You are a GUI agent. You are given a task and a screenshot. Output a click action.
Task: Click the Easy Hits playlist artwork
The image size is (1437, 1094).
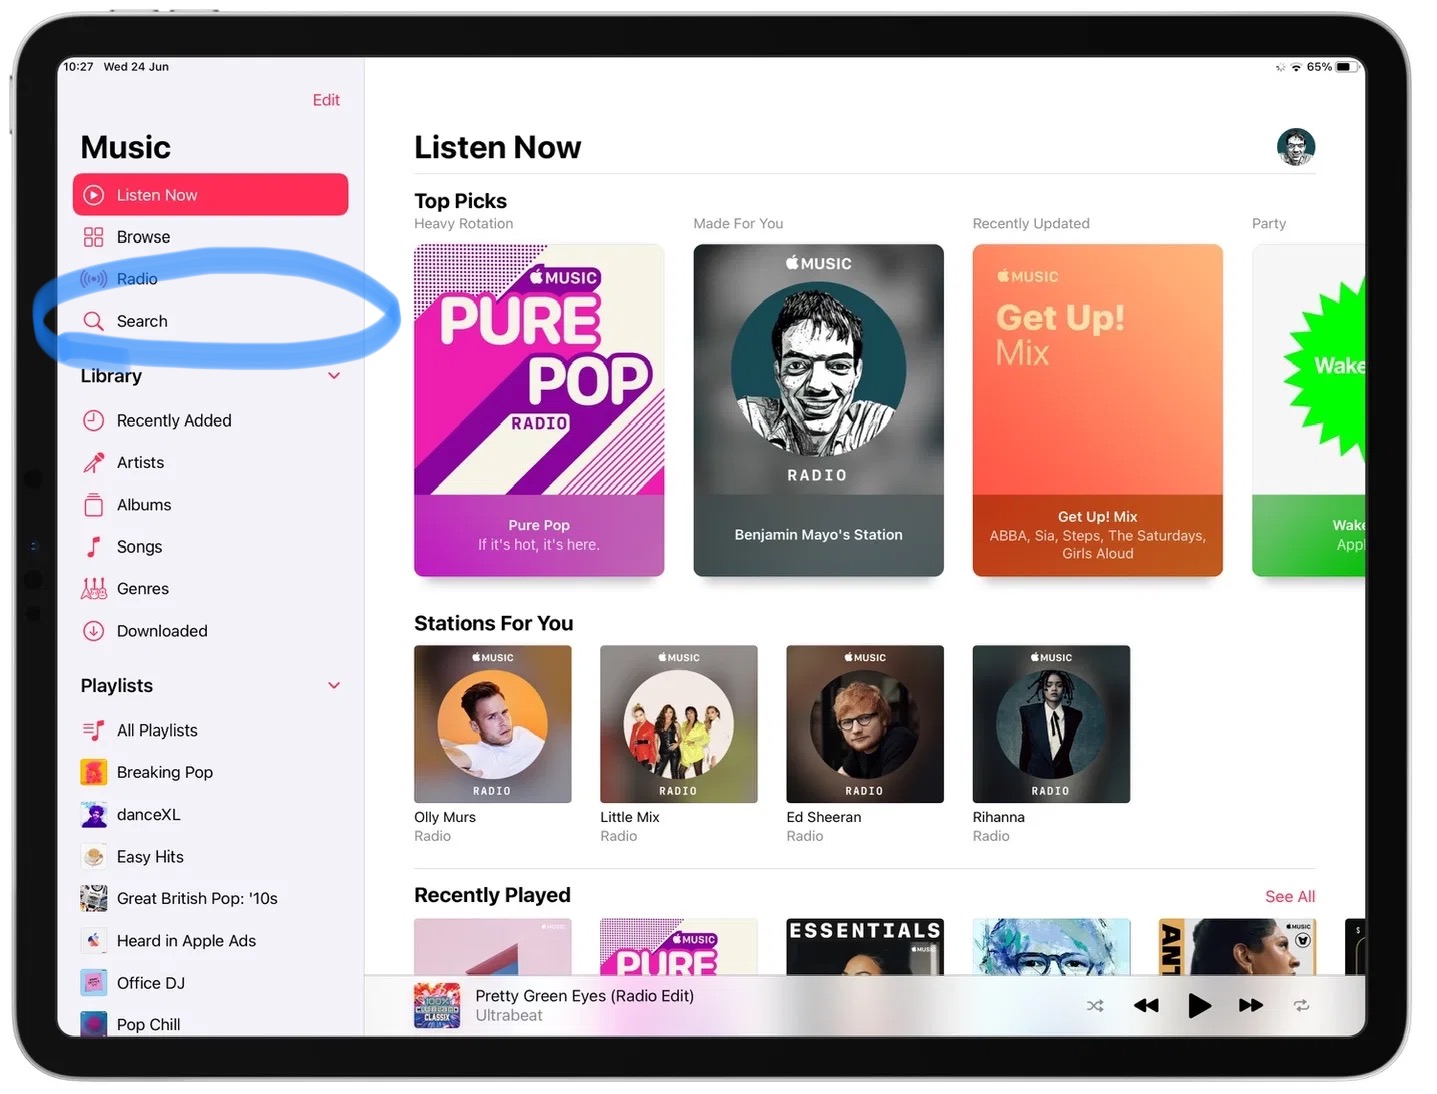coord(93,857)
